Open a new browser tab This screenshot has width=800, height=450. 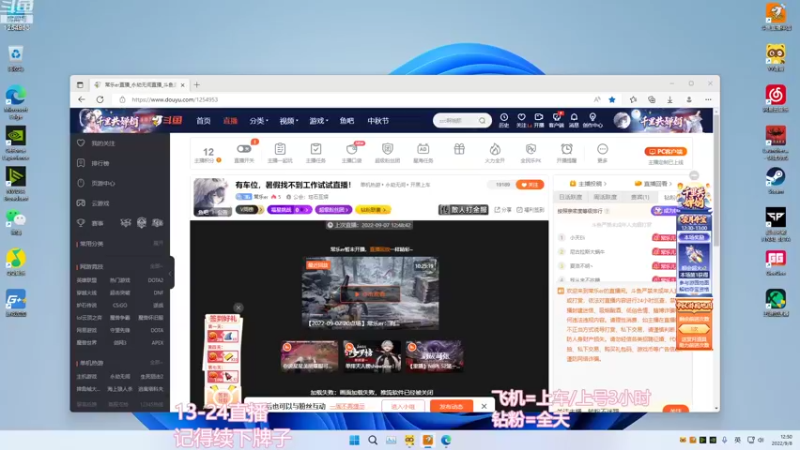197,85
